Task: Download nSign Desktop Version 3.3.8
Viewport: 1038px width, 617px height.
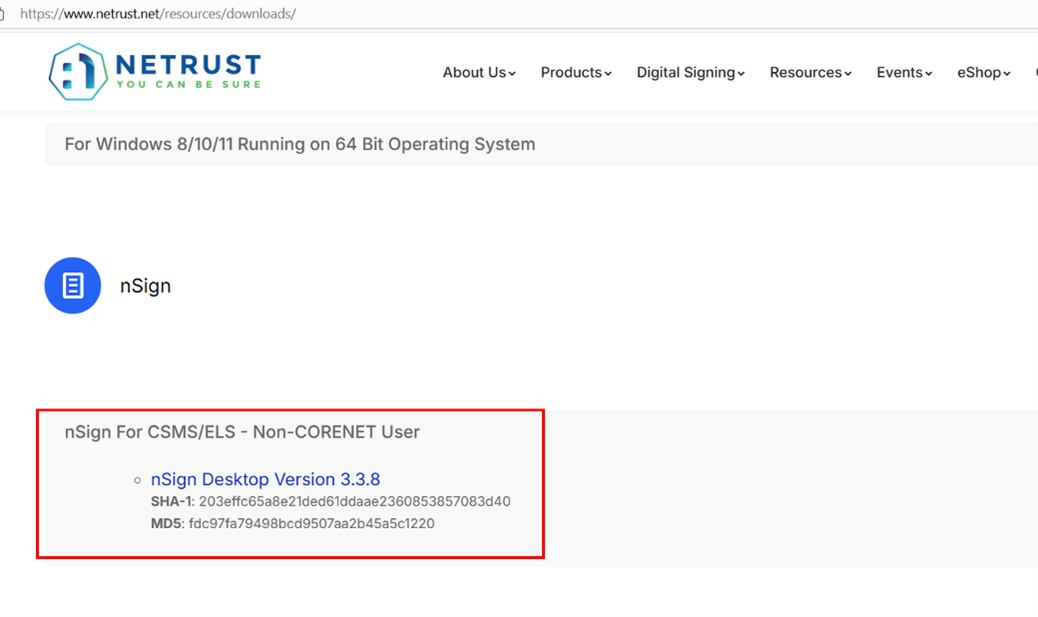Action: point(265,479)
